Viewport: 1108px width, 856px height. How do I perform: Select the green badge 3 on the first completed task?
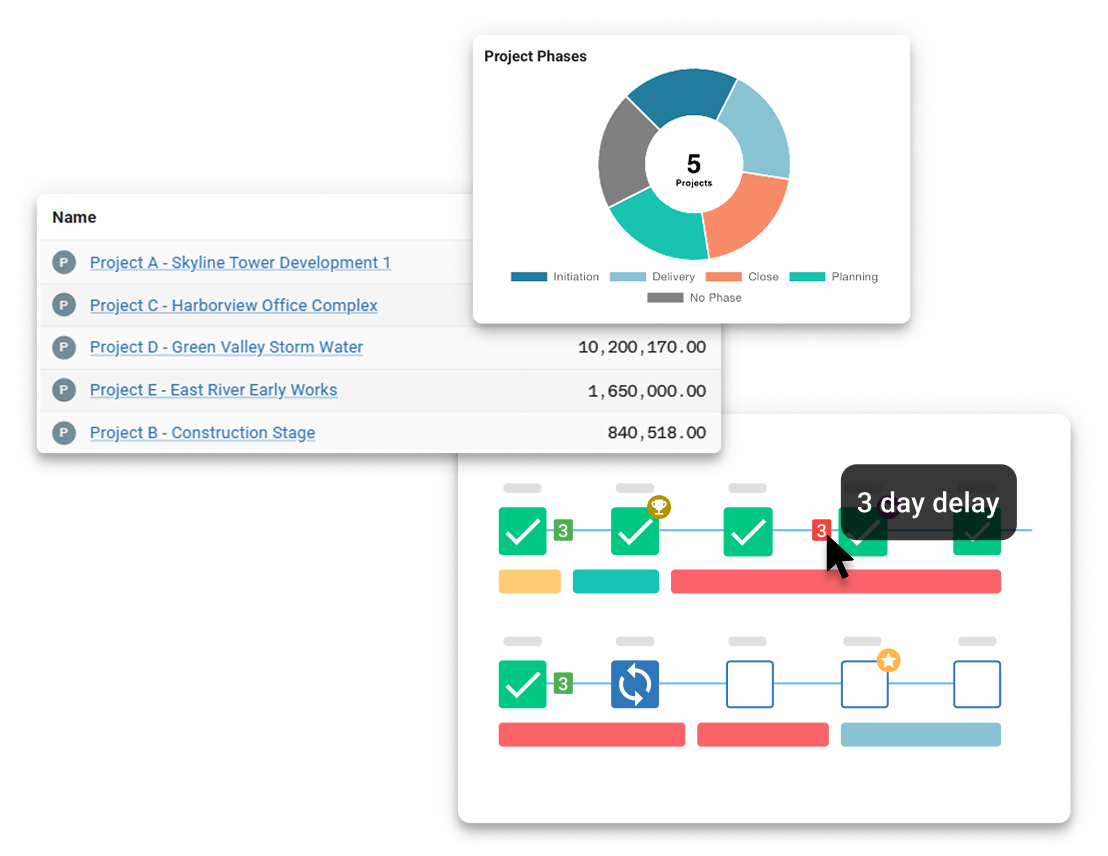click(562, 531)
